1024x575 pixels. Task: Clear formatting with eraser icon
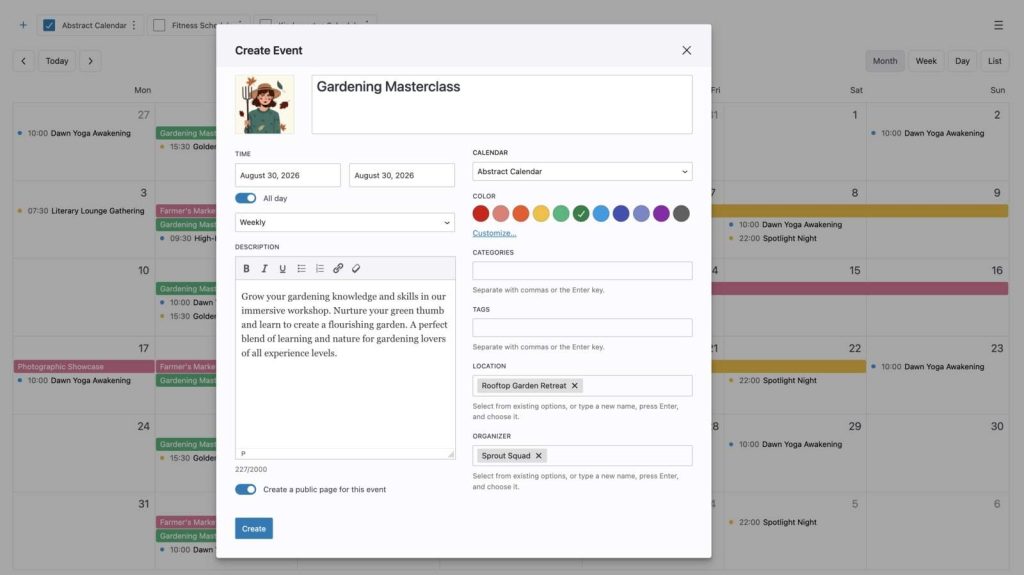356,269
